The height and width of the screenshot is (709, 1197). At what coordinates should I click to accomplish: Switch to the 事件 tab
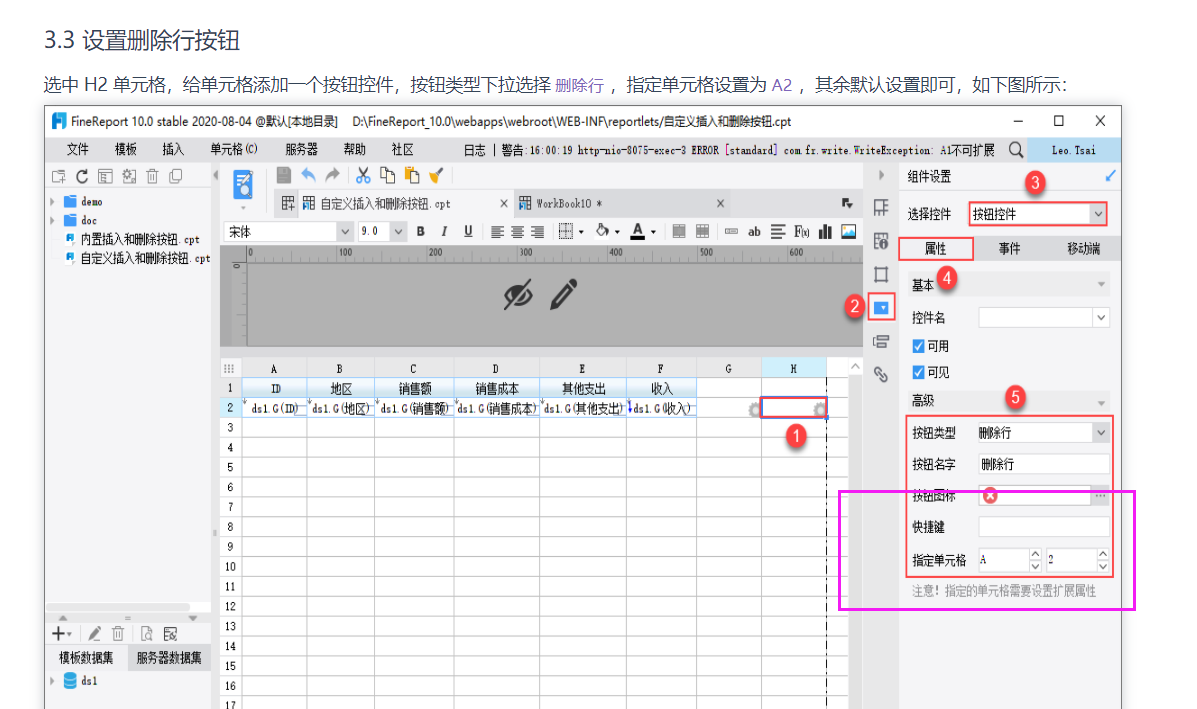tap(1009, 249)
